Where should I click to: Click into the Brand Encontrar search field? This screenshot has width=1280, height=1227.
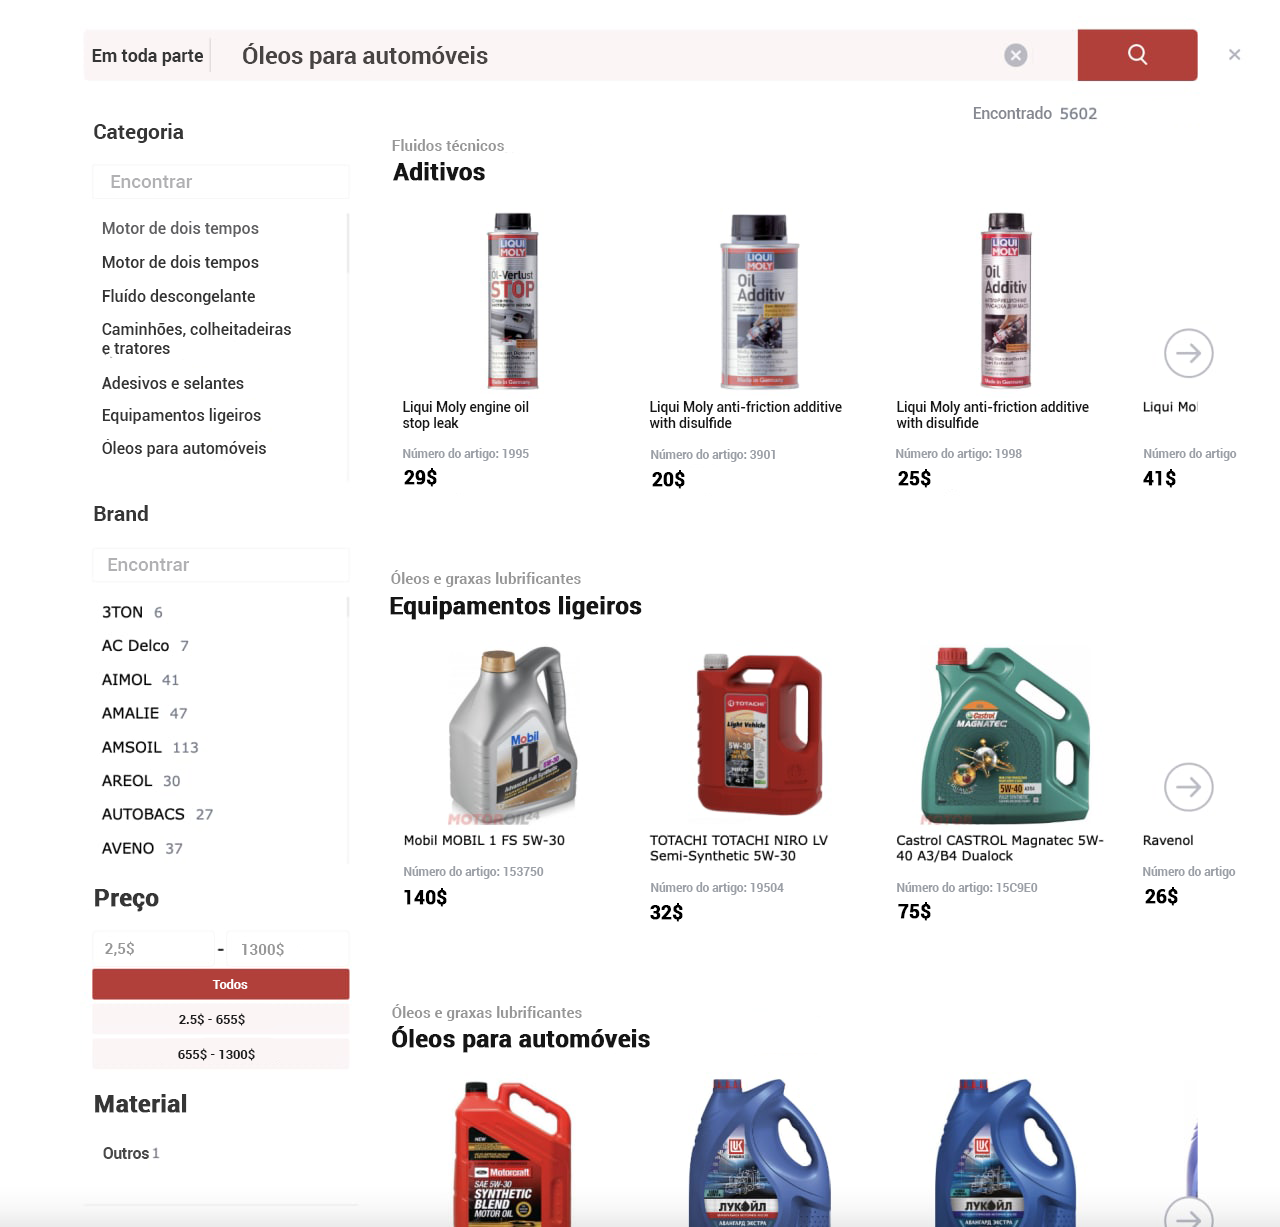tap(221, 565)
